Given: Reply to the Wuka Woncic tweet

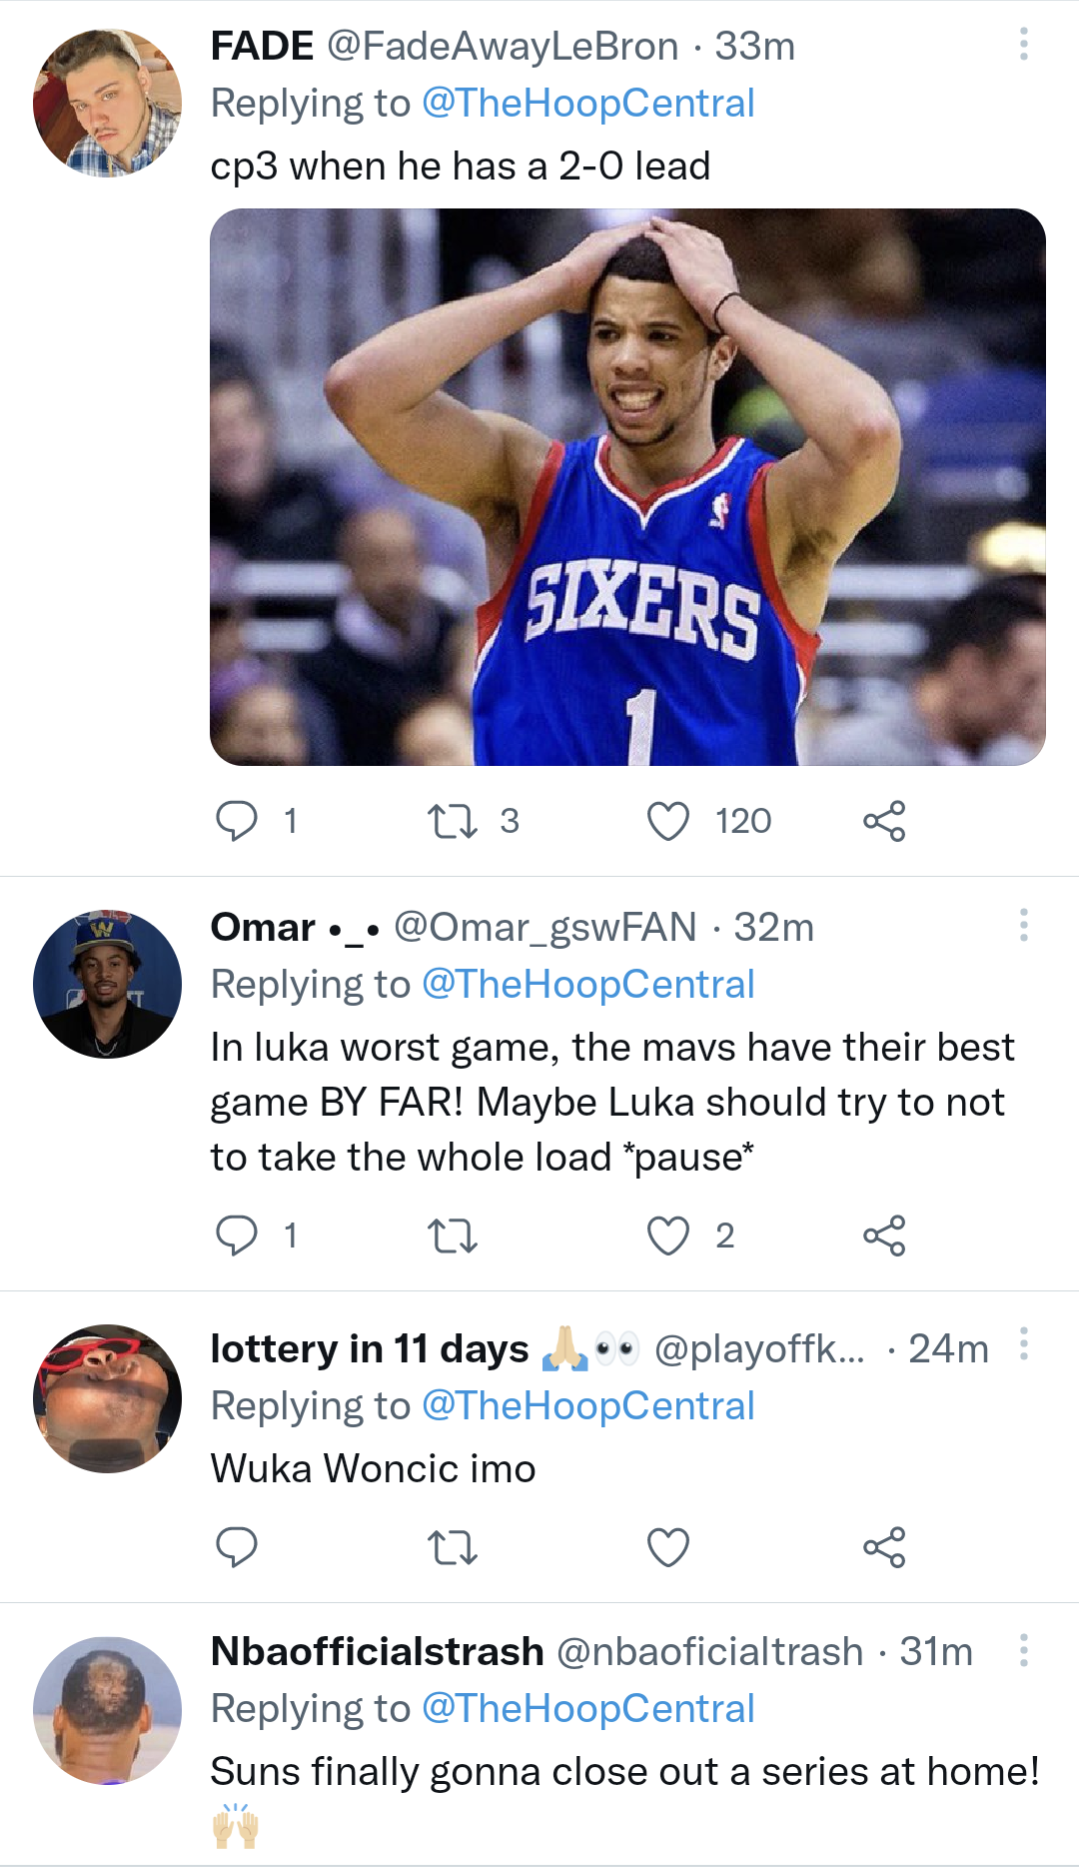Looking at the screenshot, I should click(x=237, y=1547).
